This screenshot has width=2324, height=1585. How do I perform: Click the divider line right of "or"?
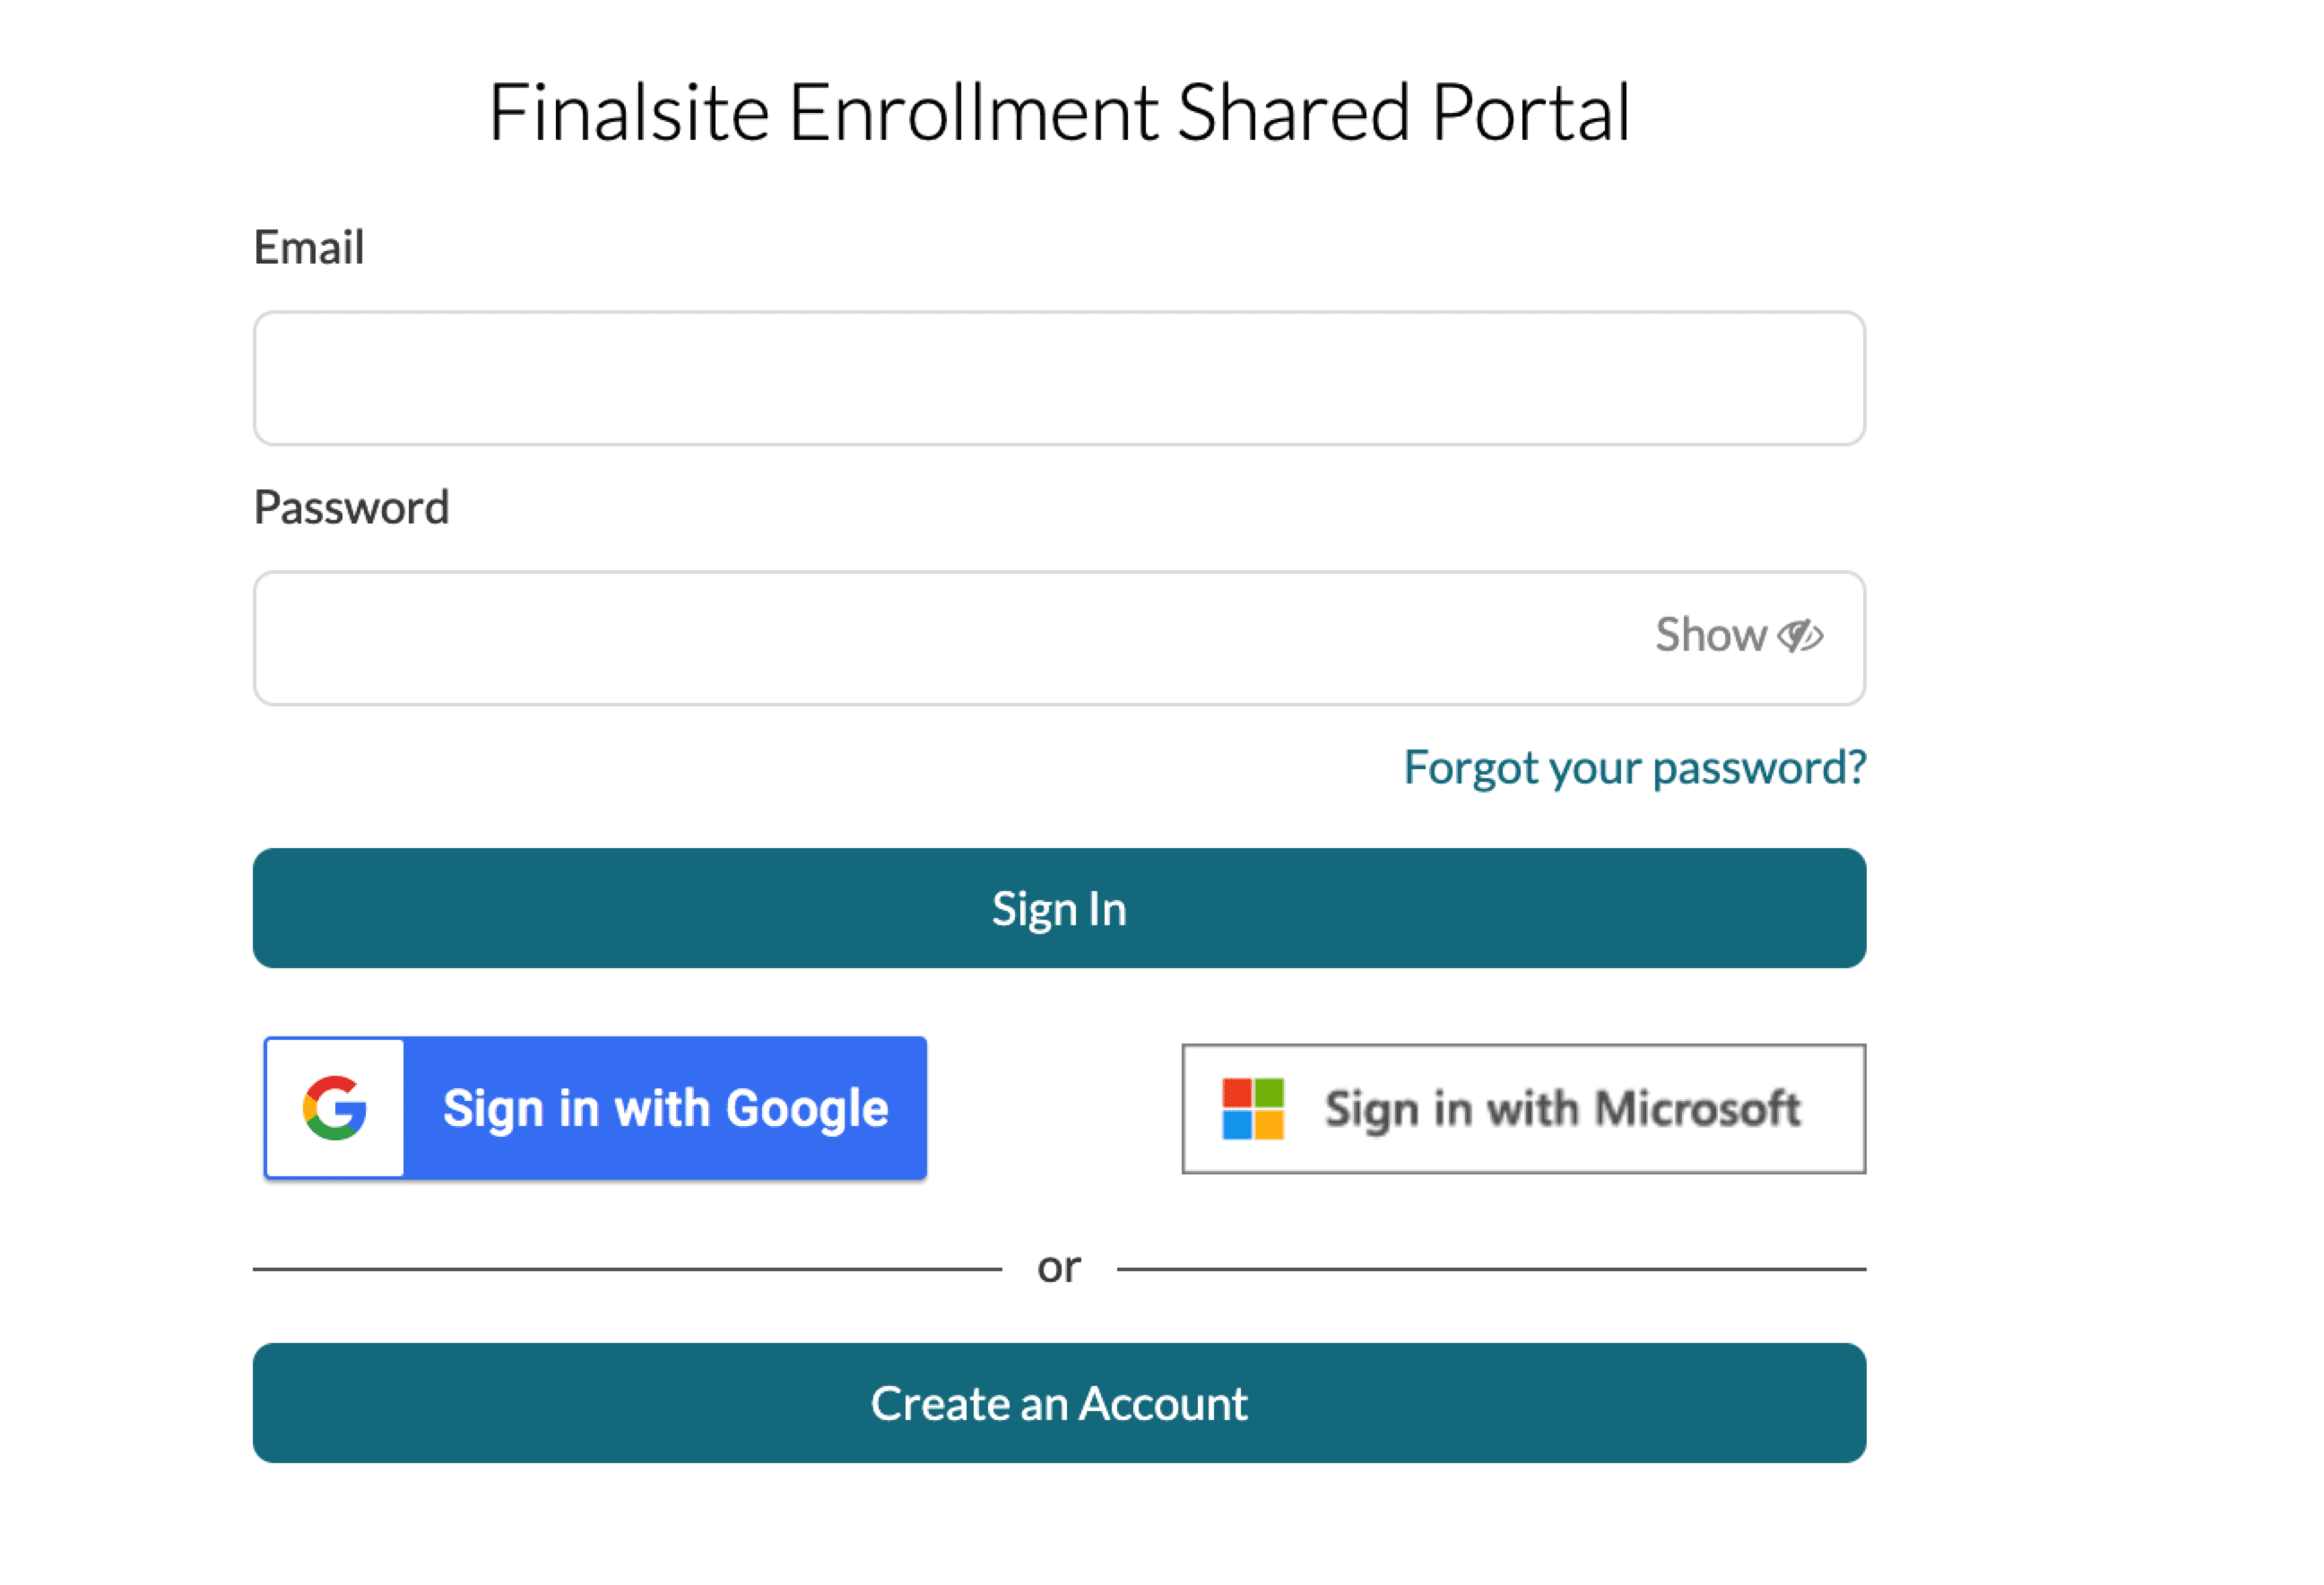(x=1491, y=1269)
